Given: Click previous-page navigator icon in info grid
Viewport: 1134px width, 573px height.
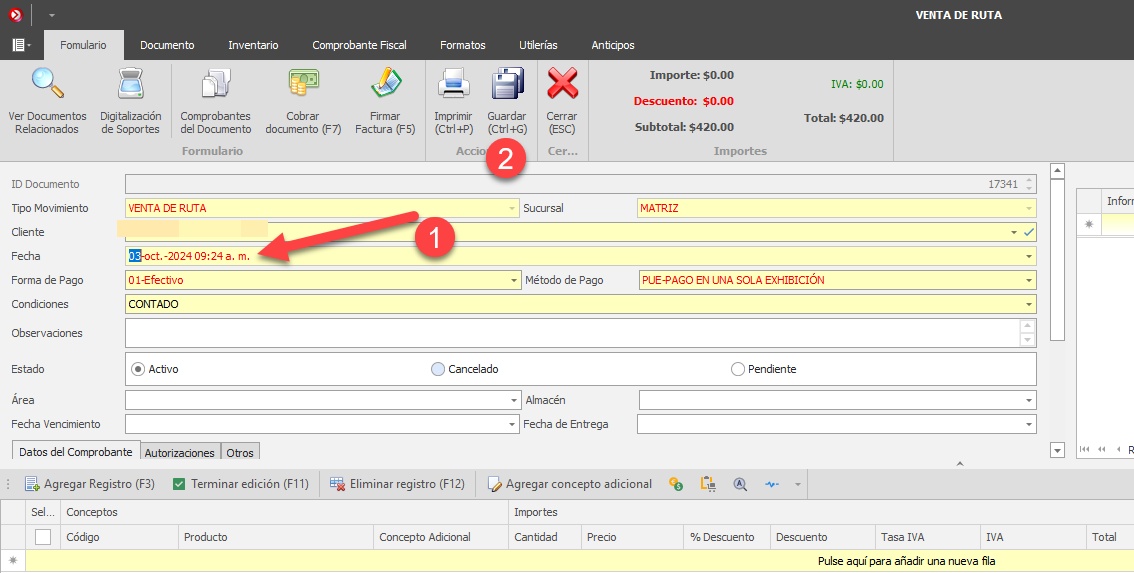Looking at the screenshot, I should (1101, 449).
